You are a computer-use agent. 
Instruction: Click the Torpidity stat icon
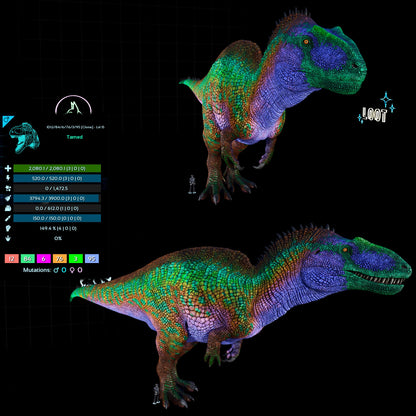pyautogui.click(x=8, y=188)
